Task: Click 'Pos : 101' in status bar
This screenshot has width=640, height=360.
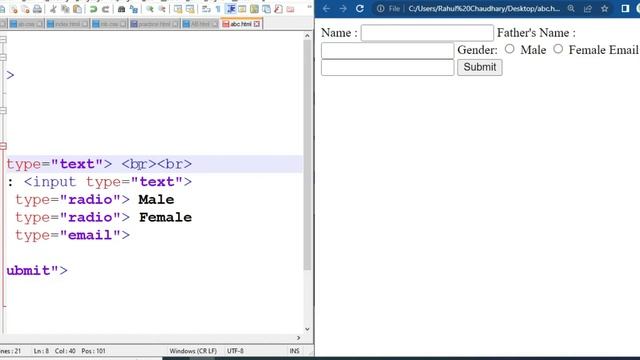Action: (x=93, y=351)
